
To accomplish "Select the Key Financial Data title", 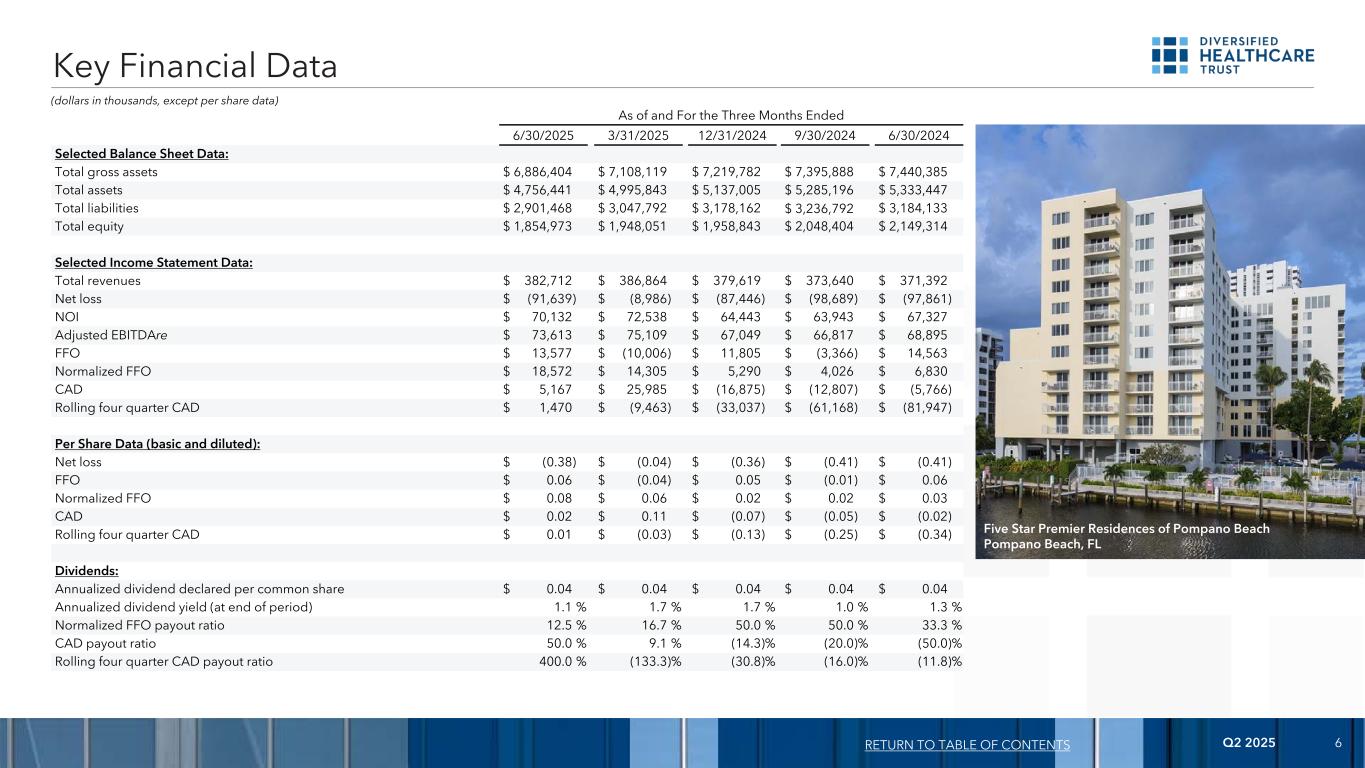I will (196, 66).
